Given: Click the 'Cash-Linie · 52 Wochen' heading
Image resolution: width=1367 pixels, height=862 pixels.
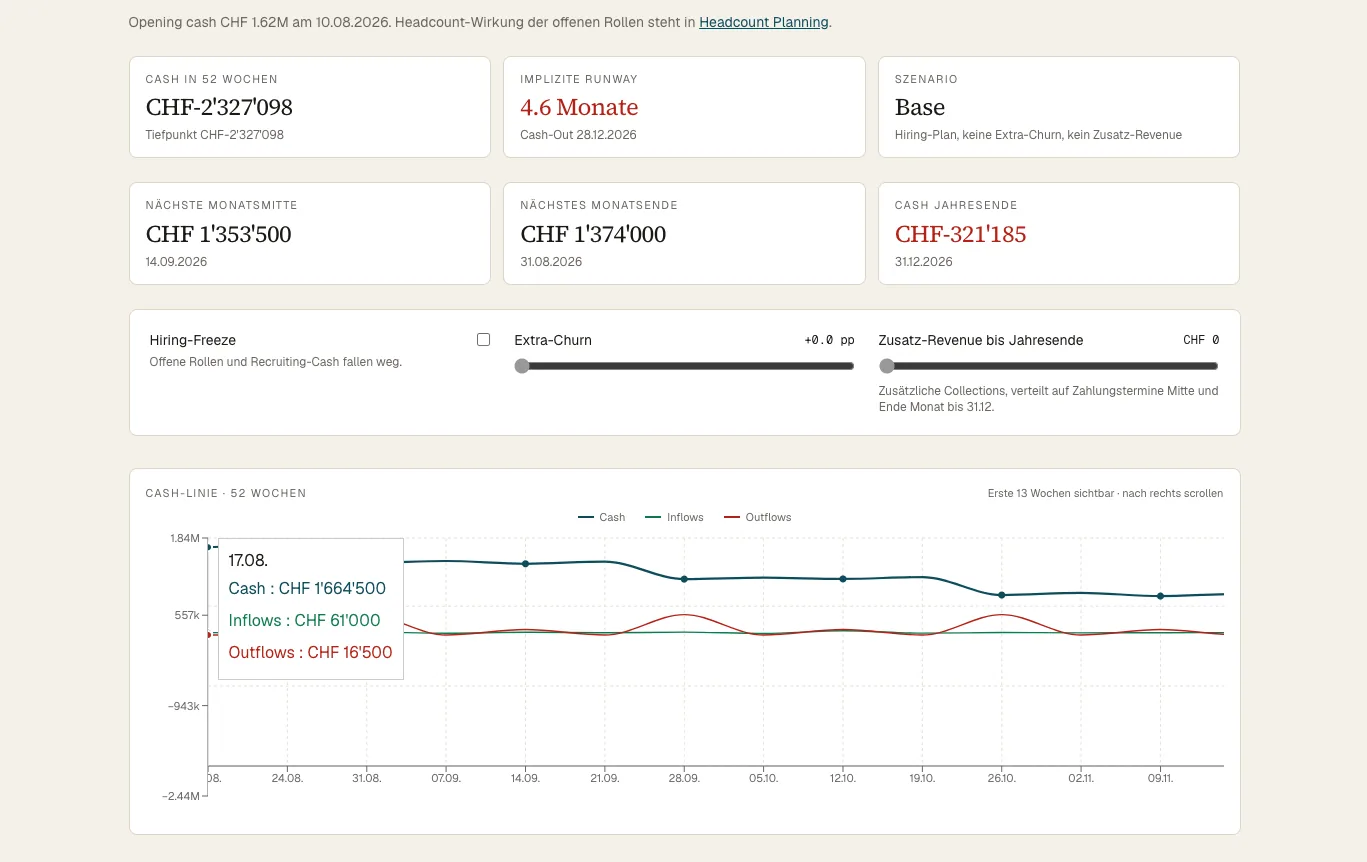Looking at the screenshot, I should click(x=226, y=493).
